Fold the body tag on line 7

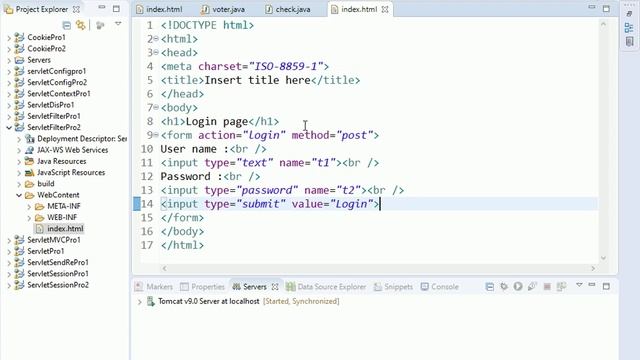pyautogui.click(x=156, y=107)
